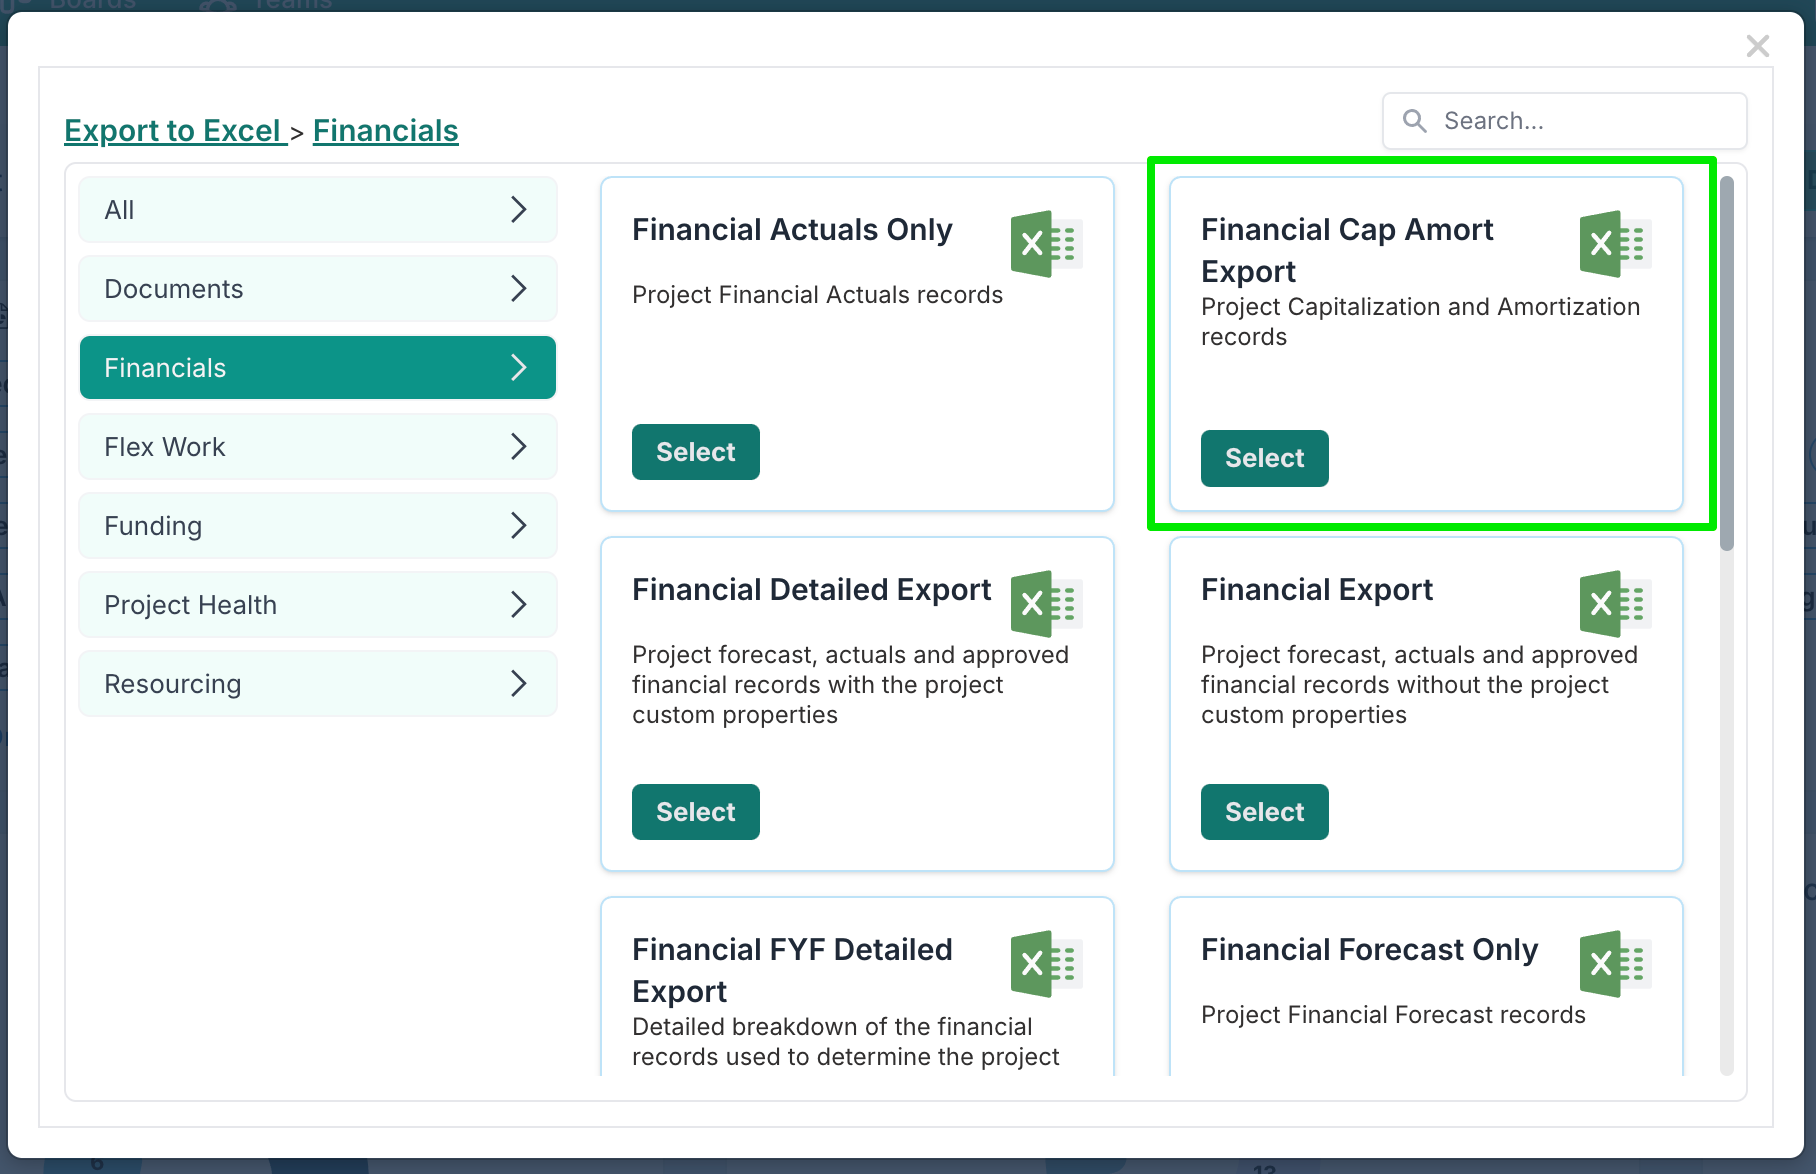
Task: Click the Excel icon on Financial Detailed Export card
Action: click(1047, 604)
